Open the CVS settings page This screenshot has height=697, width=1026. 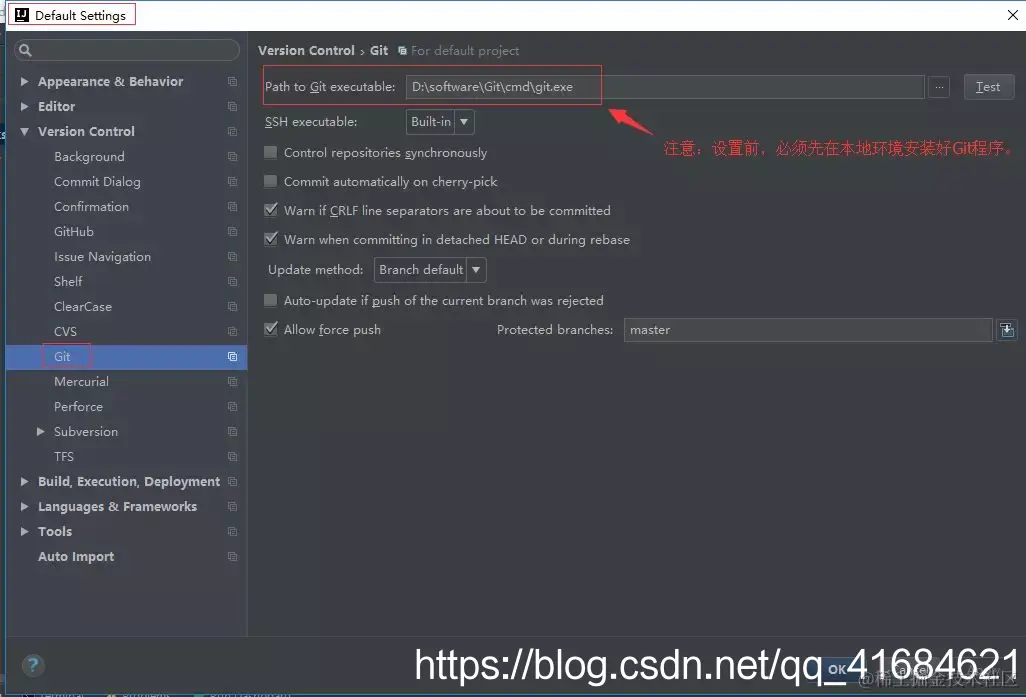65,331
